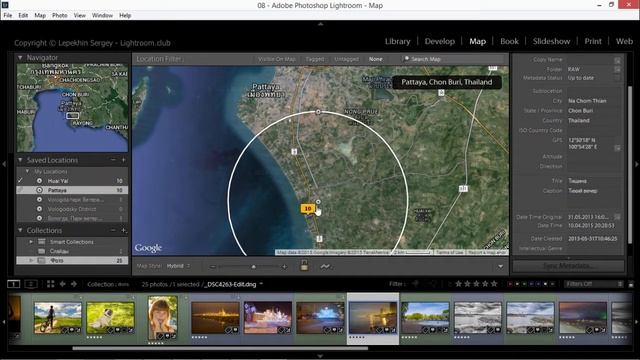This screenshot has height=360, width=640.
Task: Open the Map menu
Action: (x=40, y=16)
